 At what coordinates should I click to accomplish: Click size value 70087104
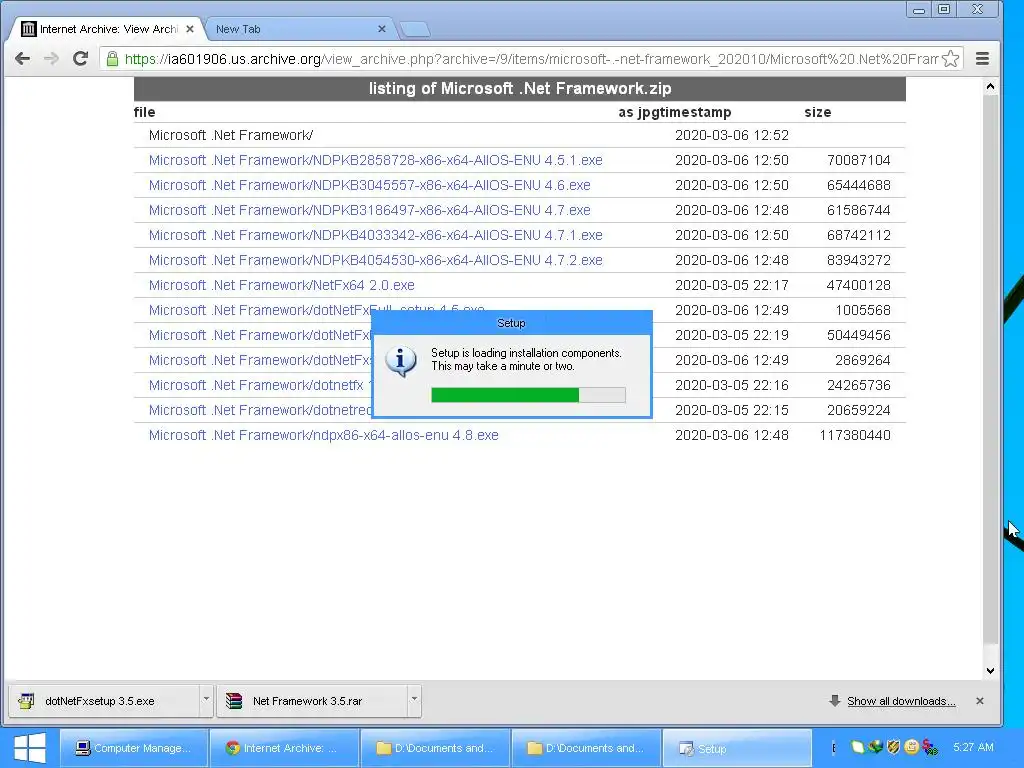pyautogui.click(x=859, y=160)
